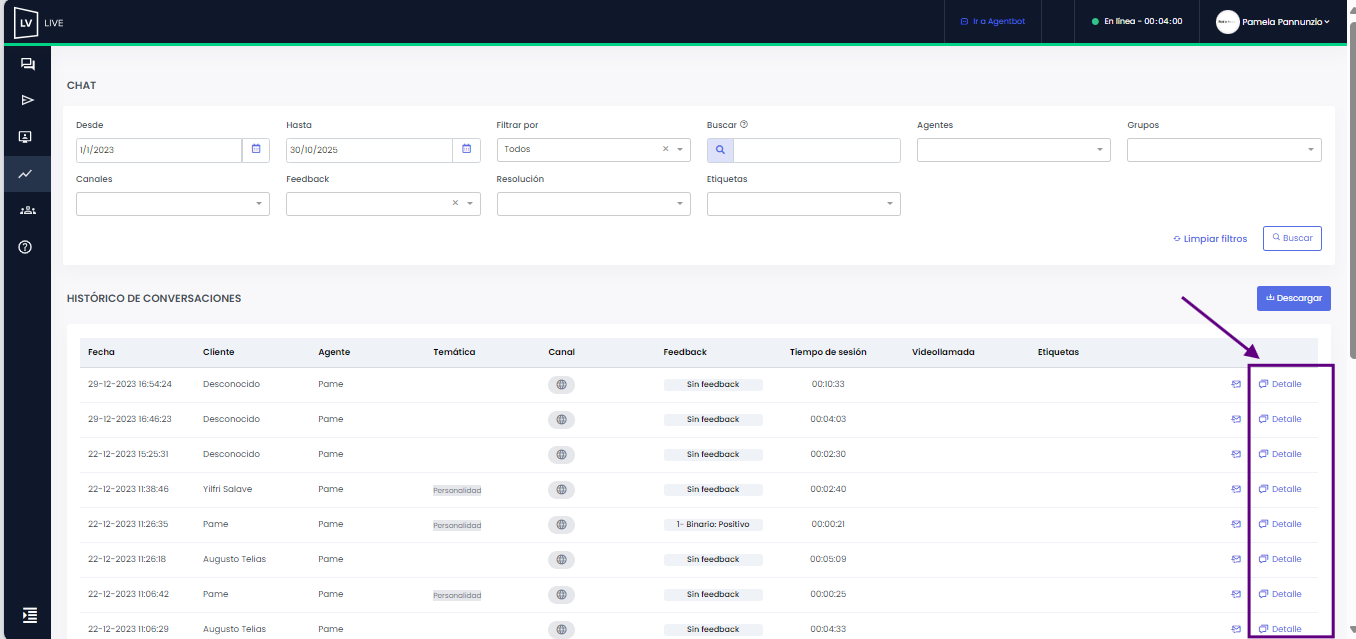Screen dimensions: 1356x639
Task: Click the mail icon for 29-12-2023 16:54:24 row
Action: click(1236, 384)
